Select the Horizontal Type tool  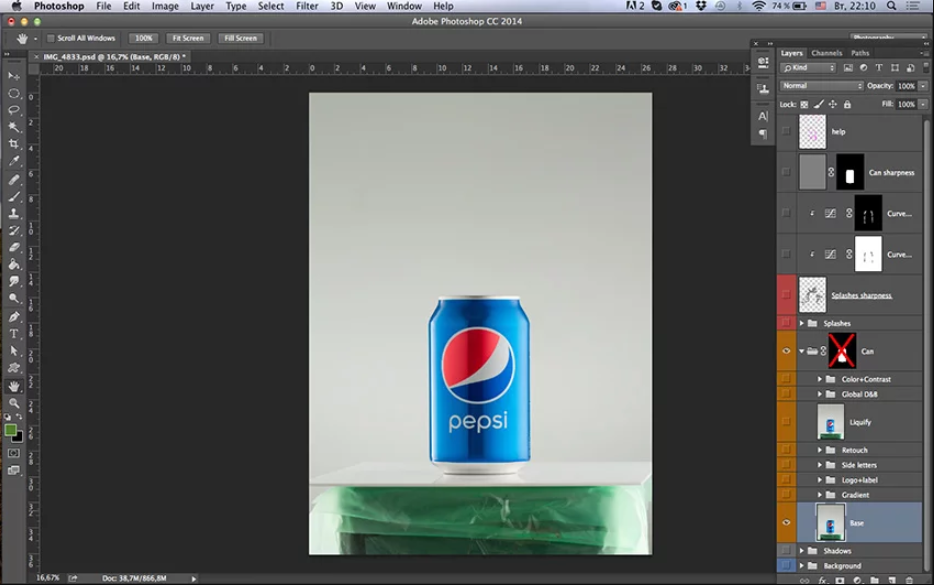[14, 334]
